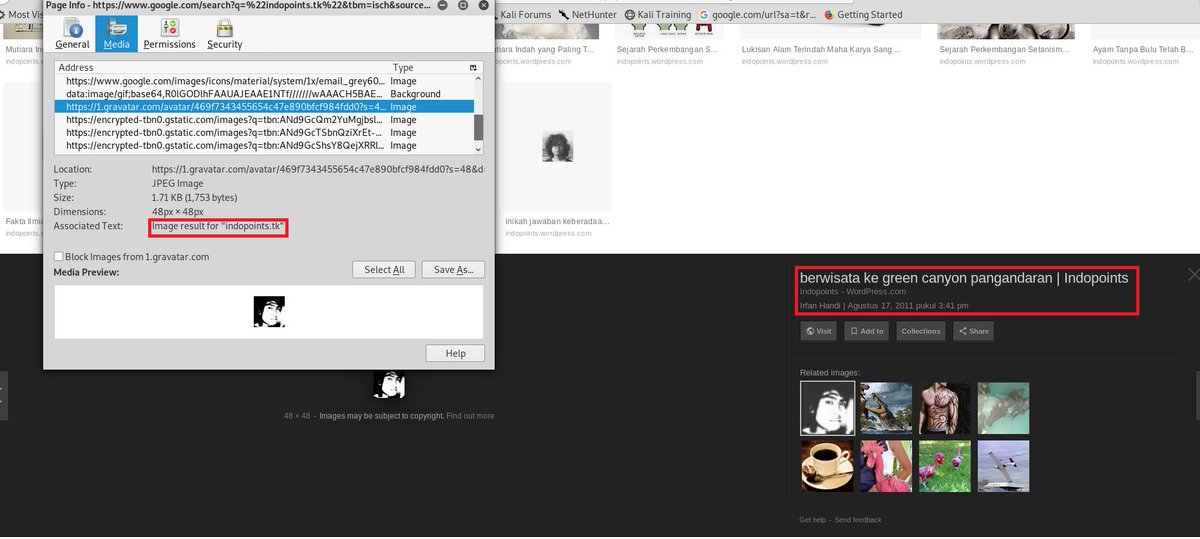This screenshot has height=539, width=1200.
Task: Open the Kali Forums bookmark
Action: point(523,15)
